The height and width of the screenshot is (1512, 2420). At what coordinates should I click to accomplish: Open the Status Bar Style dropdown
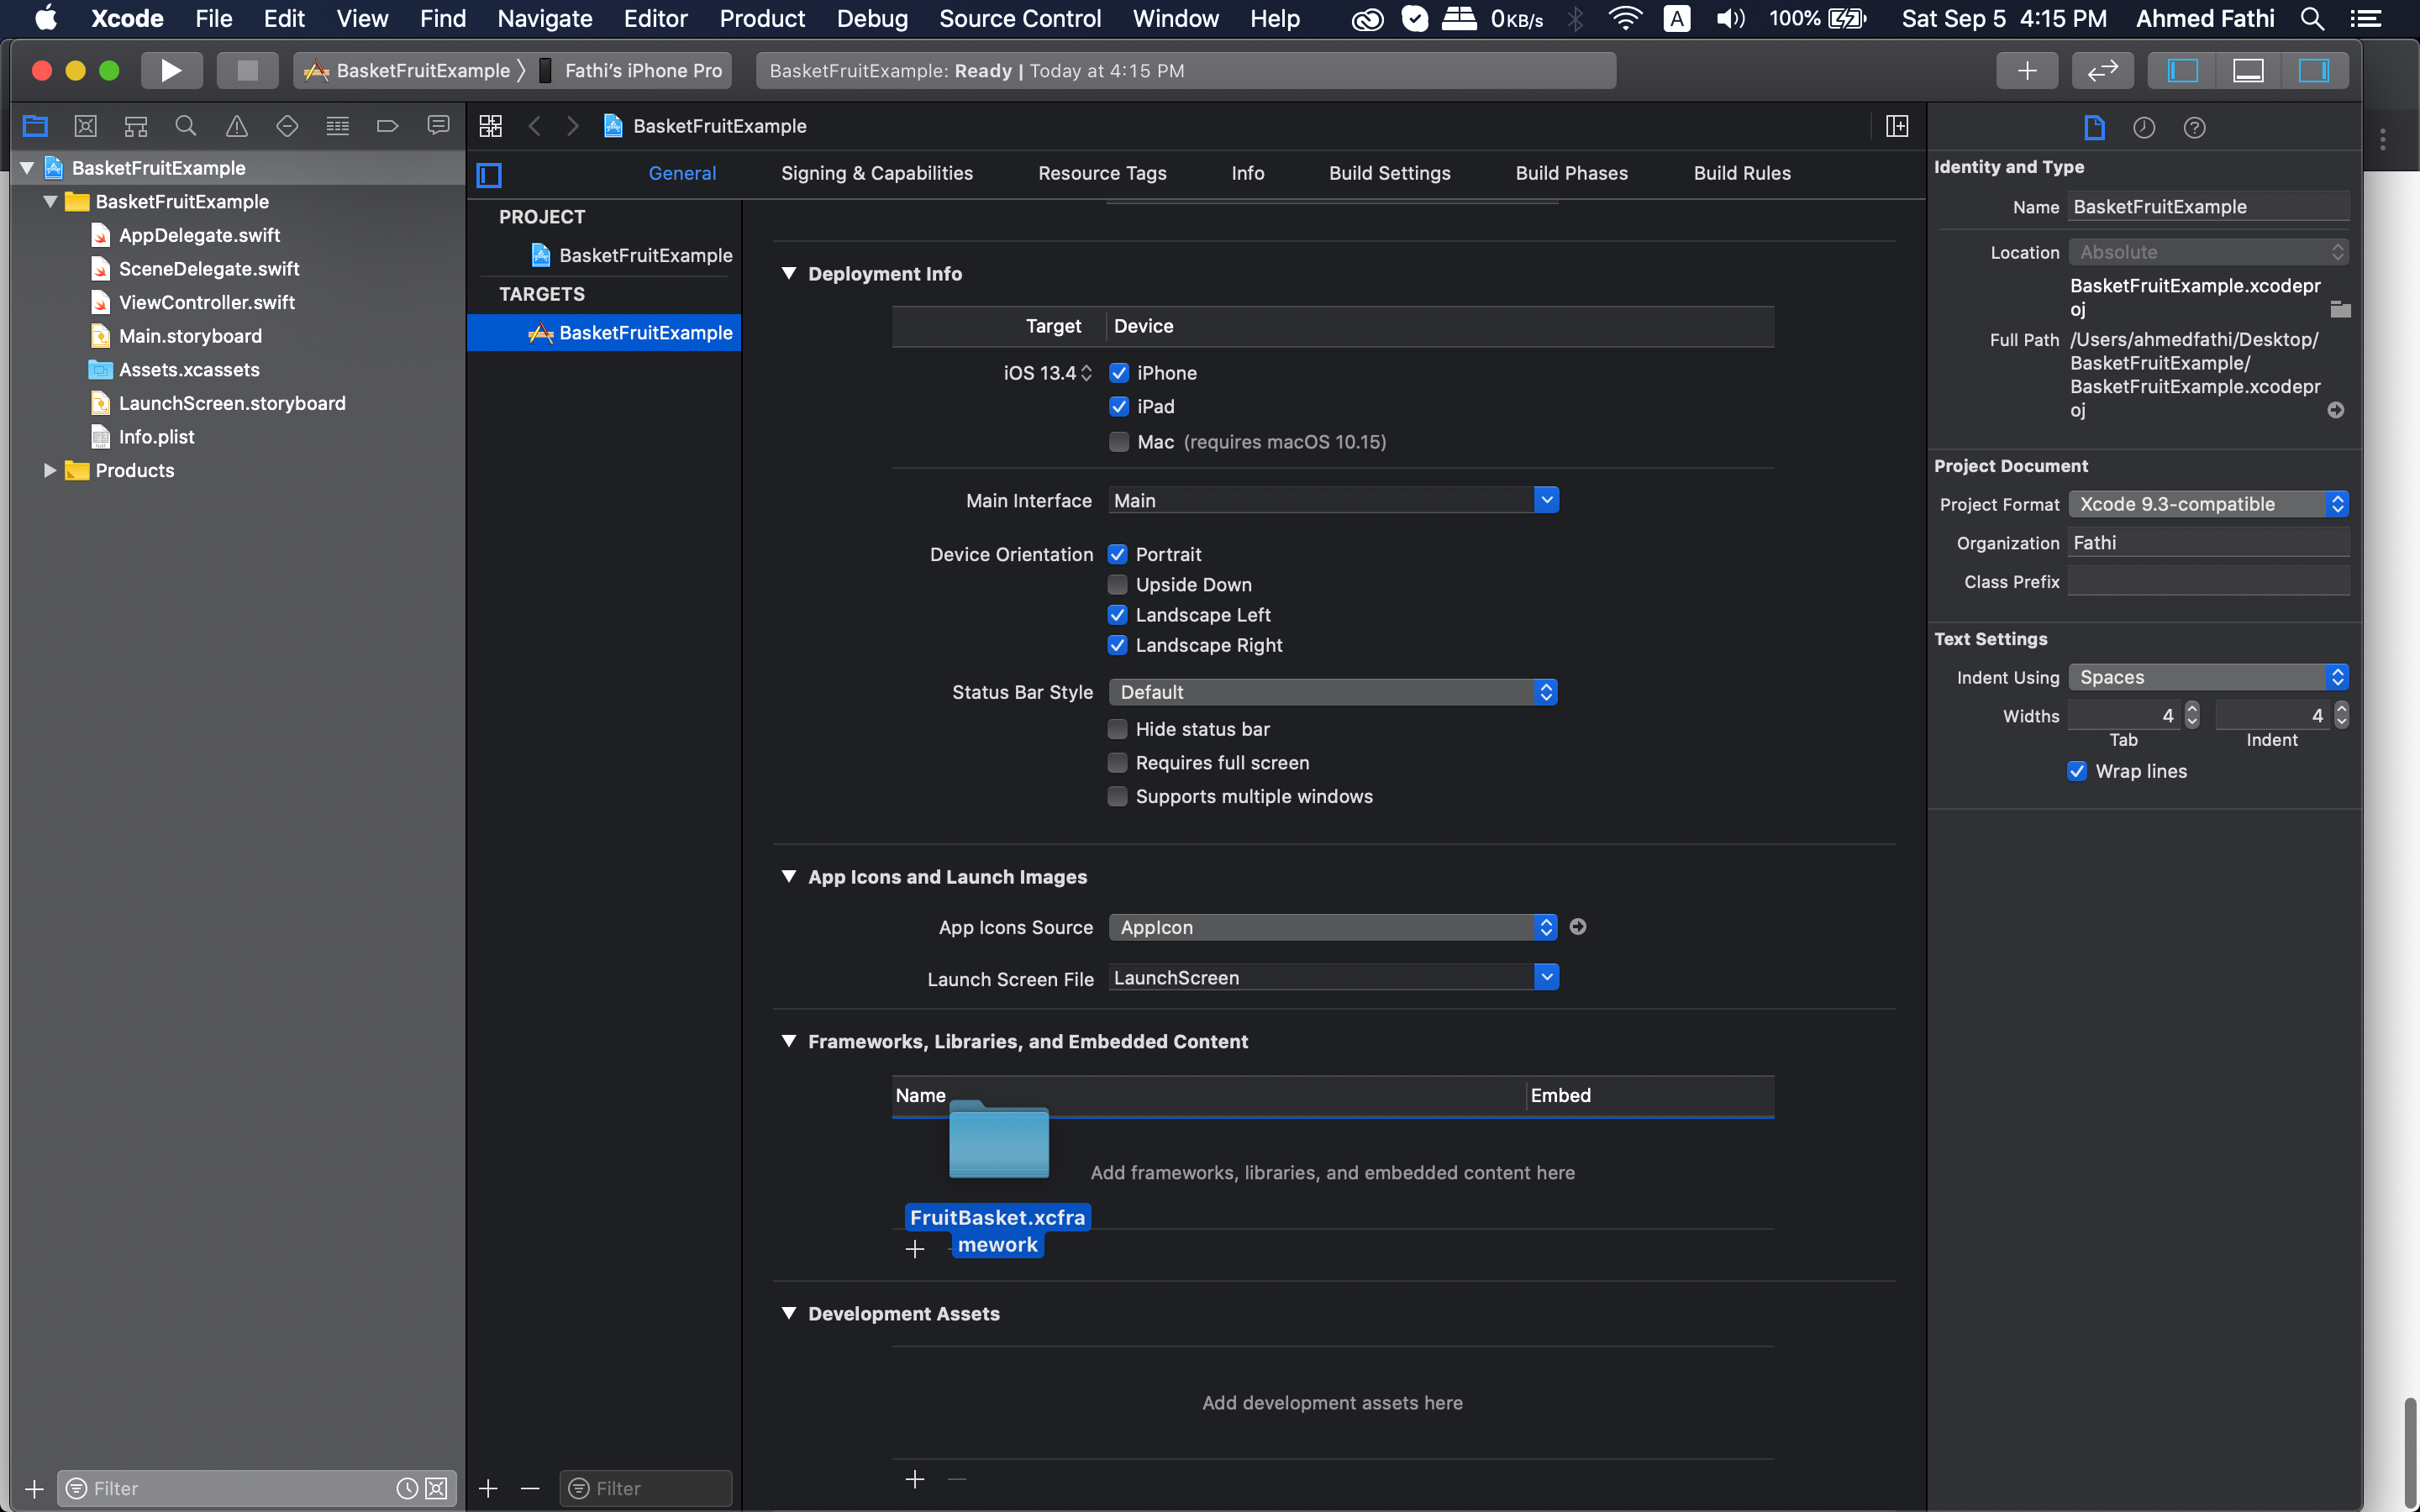click(1545, 691)
